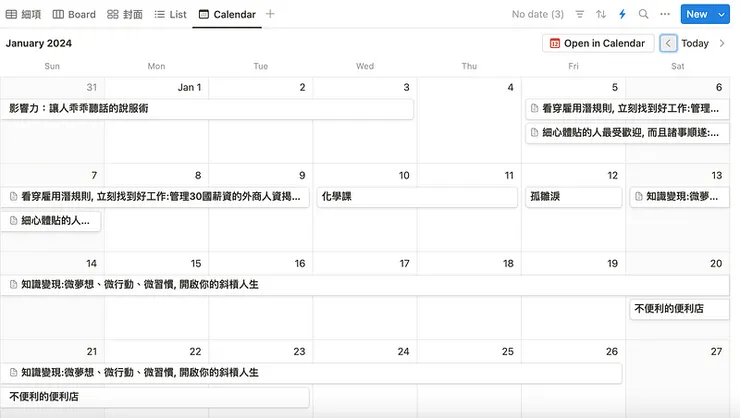Open the sort arrows icon
Viewport: 740px width, 418px height.
tap(601, 14)
